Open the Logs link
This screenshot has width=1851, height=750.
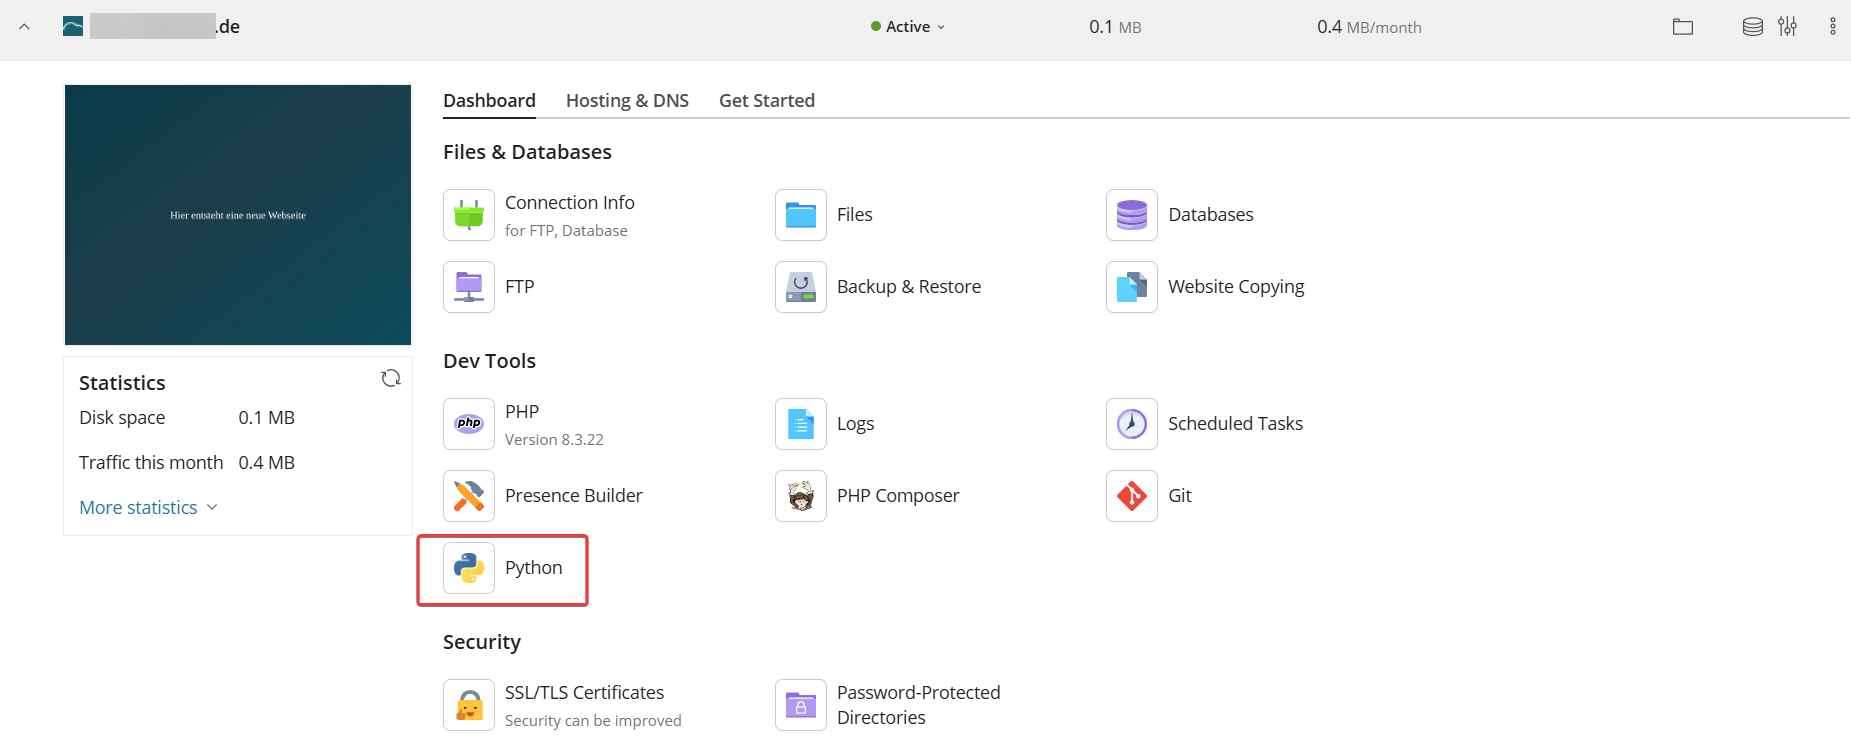pyautogui.click(x=855, y=424)
